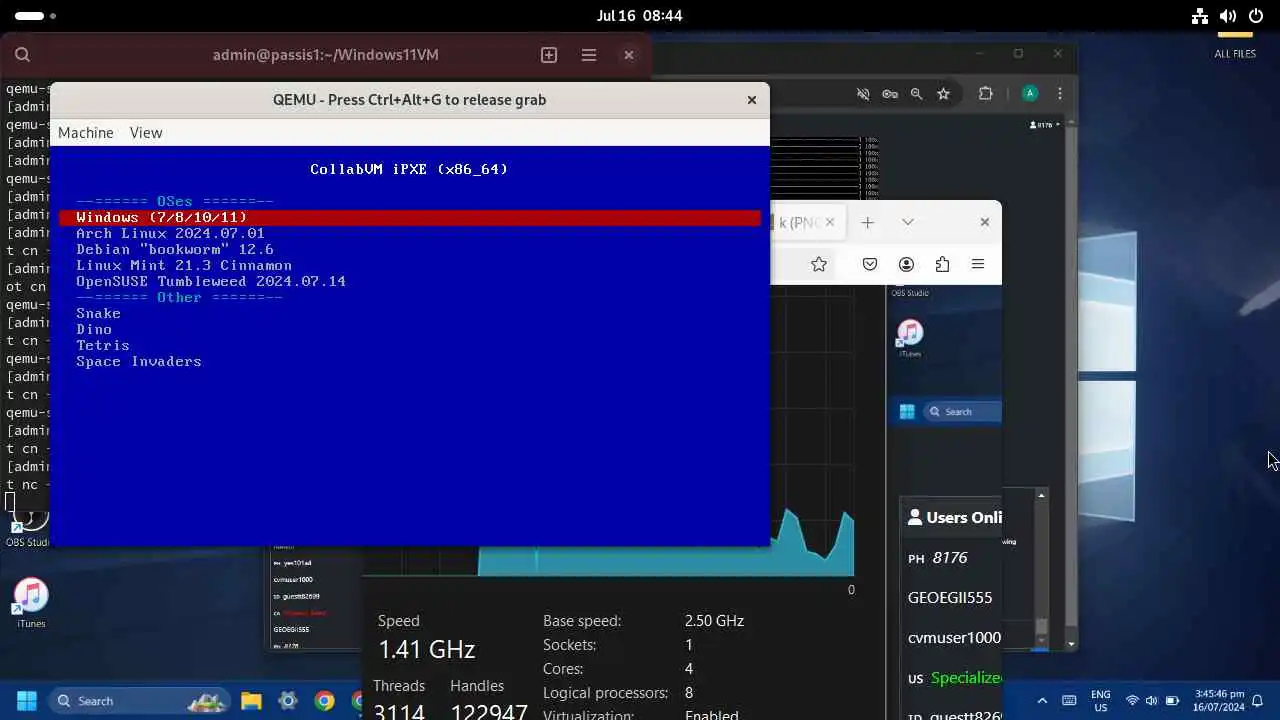Select Windows (7/8/10/11) boot entry
The image size is (1280, 720).
point(410,217)
